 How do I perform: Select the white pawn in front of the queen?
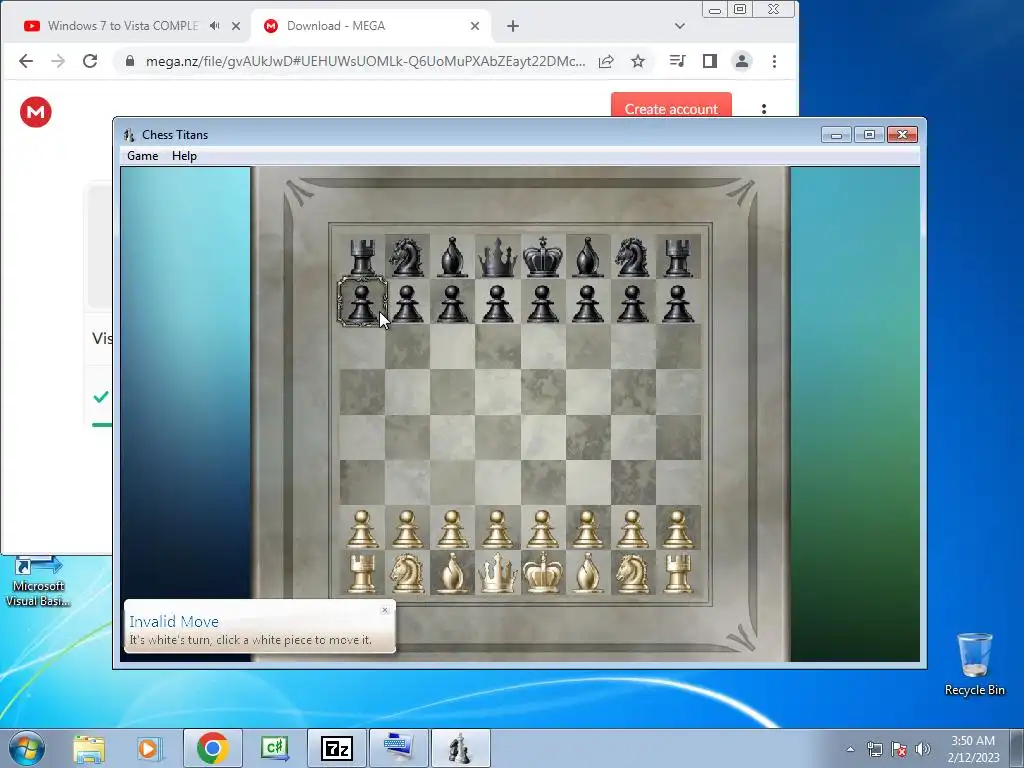(x=498, y=528)
